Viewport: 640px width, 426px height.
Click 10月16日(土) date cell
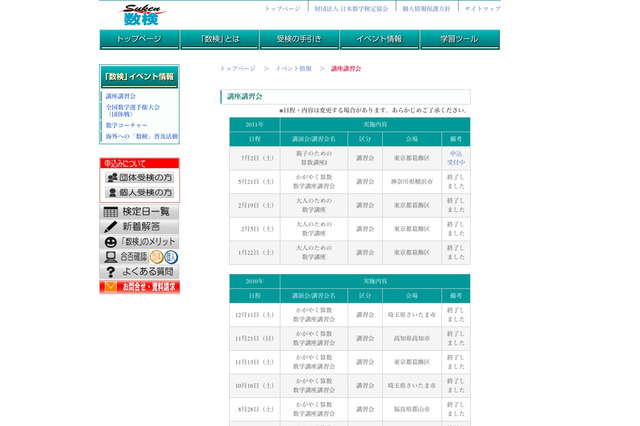click(255, 386)
